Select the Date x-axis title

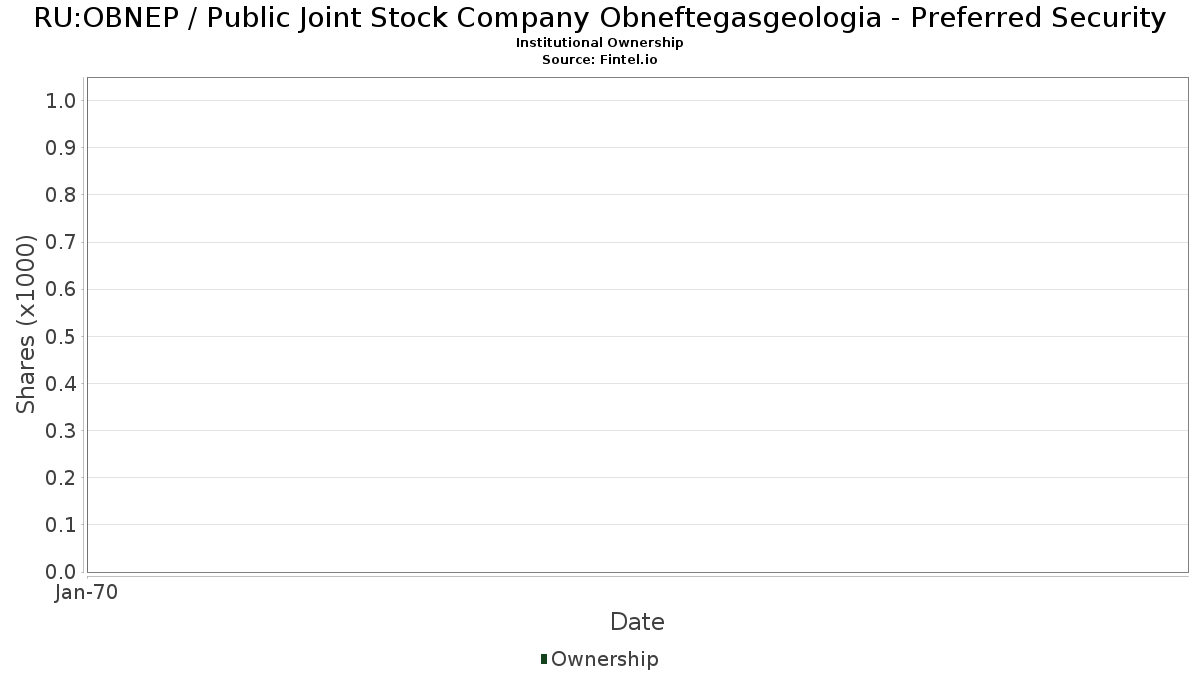pyautogui.click(x=637, y=622)
